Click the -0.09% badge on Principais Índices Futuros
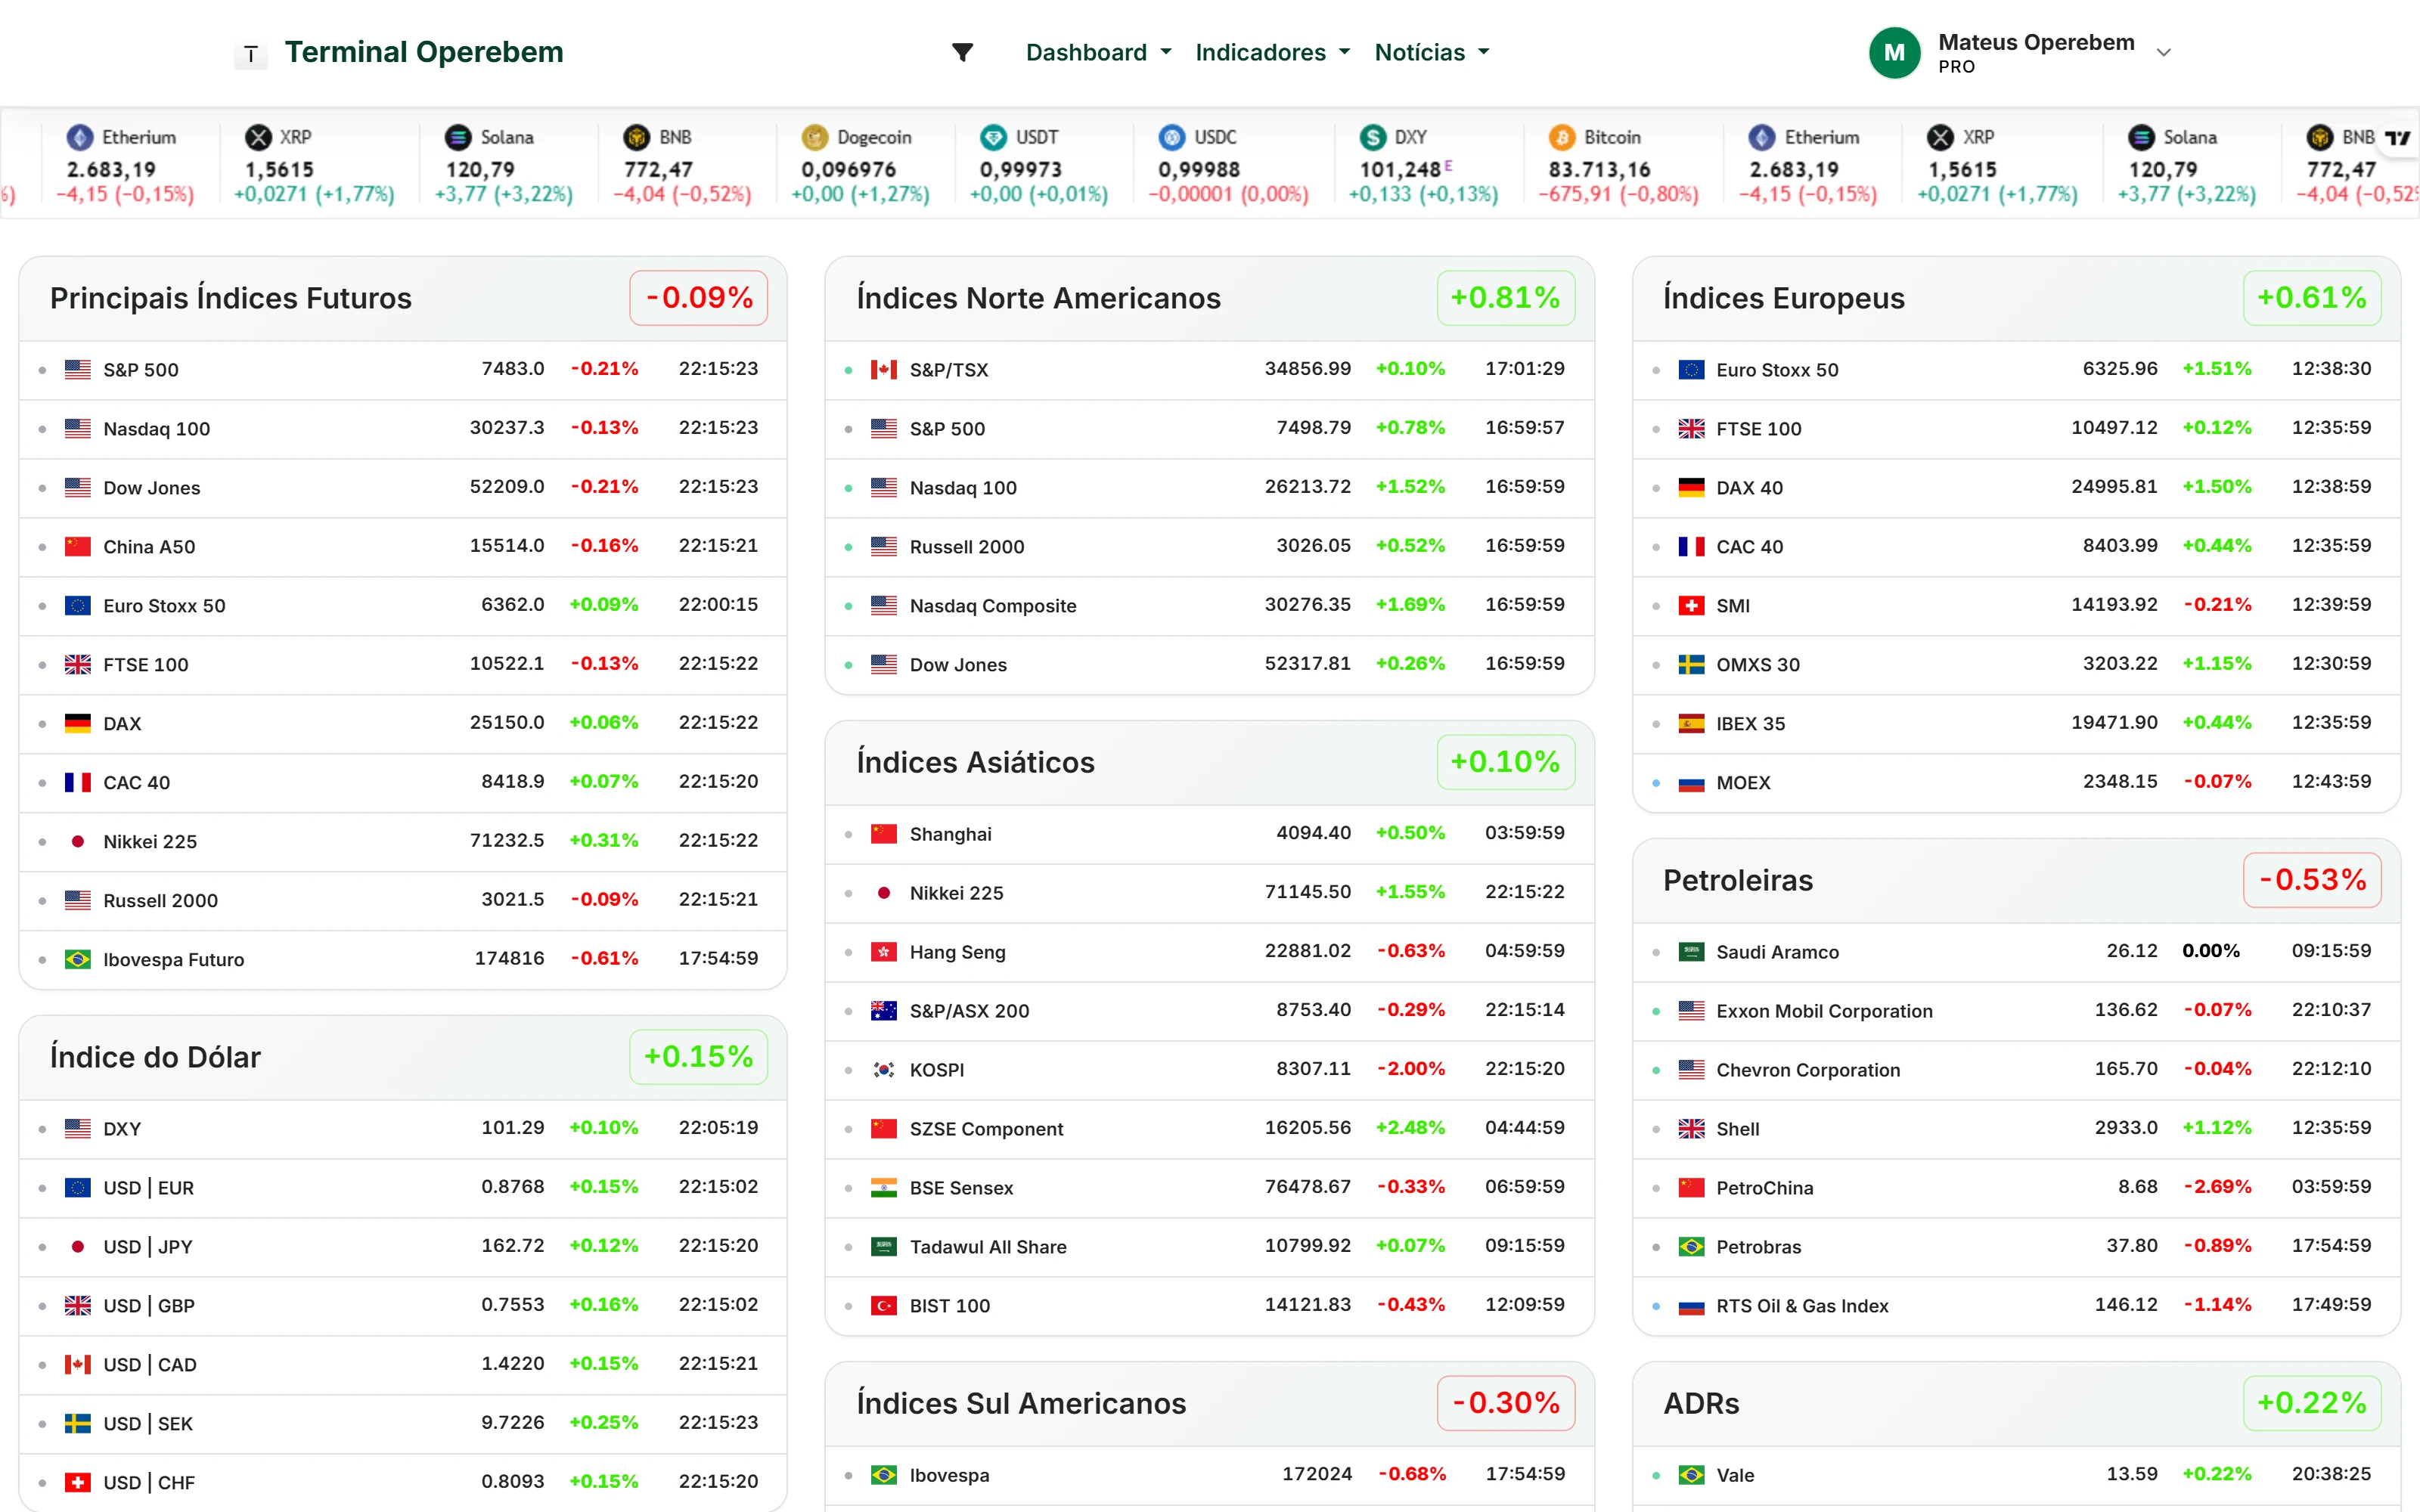Screen dimensions: 2420x1512 pos(699,297)
